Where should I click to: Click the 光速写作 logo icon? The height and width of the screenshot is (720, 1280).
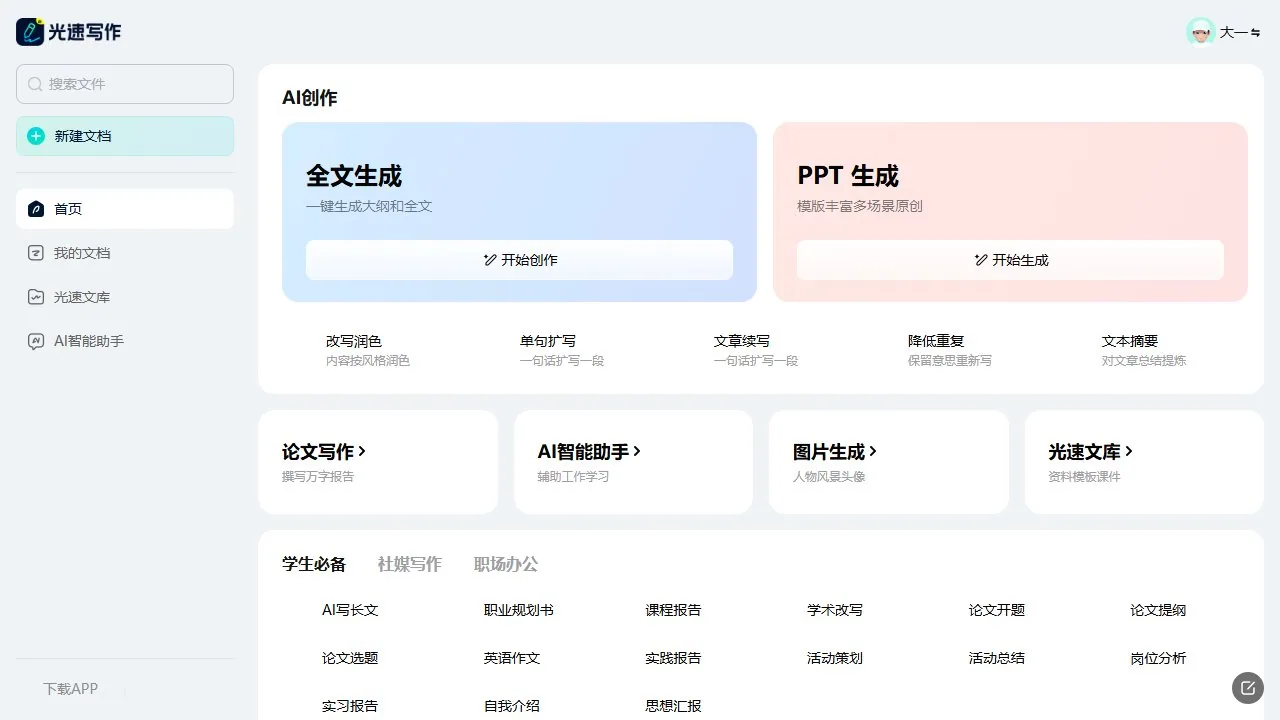click(x=30, y=32)
